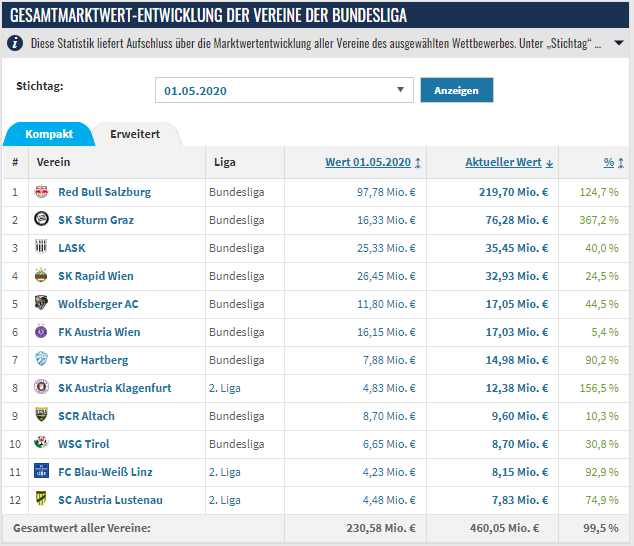Switch to the Erweitert tab
The height and width of the screenshot is (546, 634).
click(135, 134)
